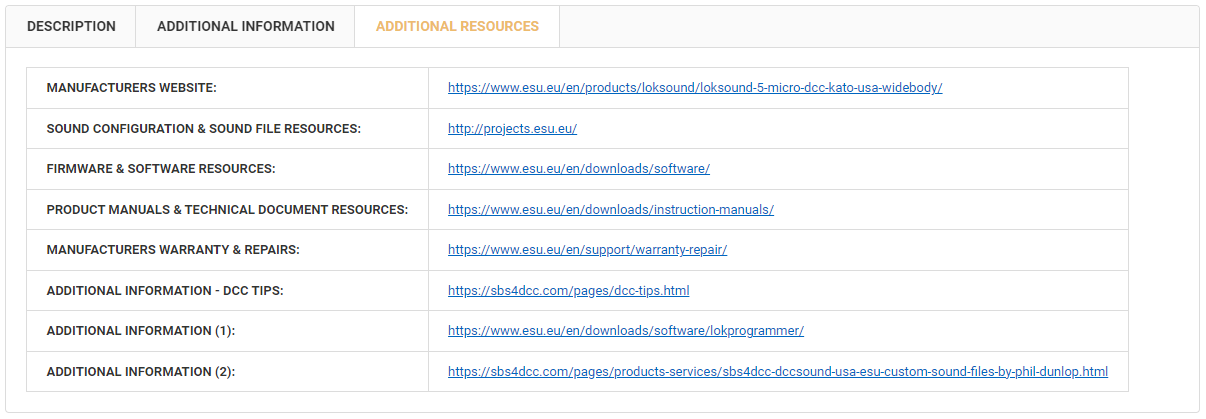1206x419 pixels.
Task: Open the LokSound 5 micro Kato manufacturer link
Action: 695,88
